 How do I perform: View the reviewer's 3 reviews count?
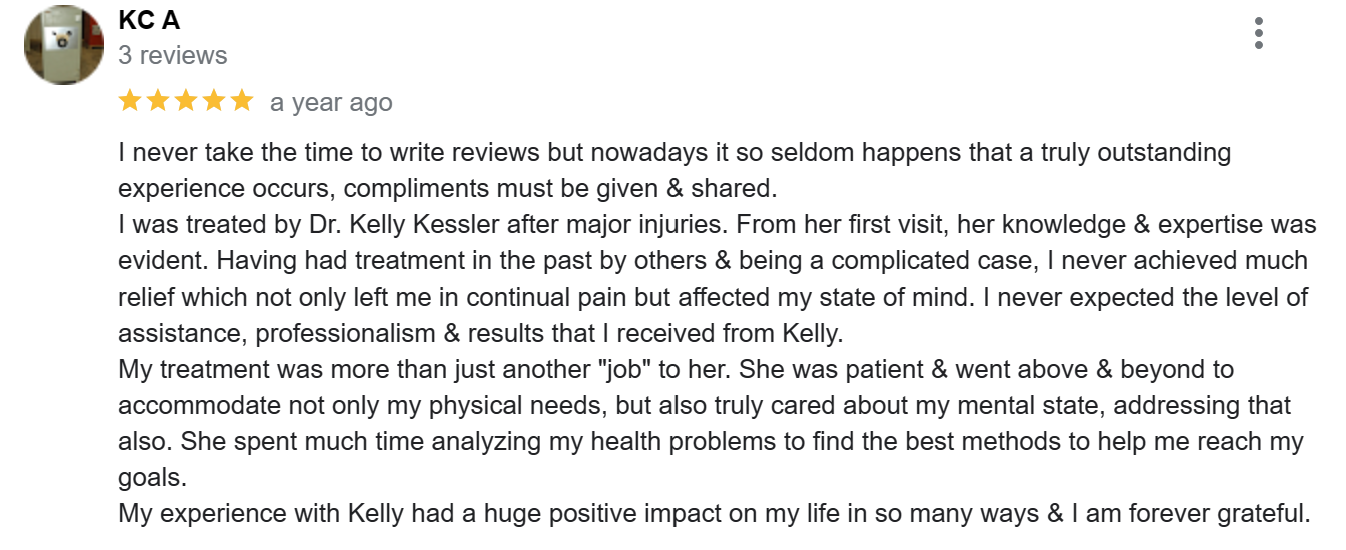tap(172, 55)
